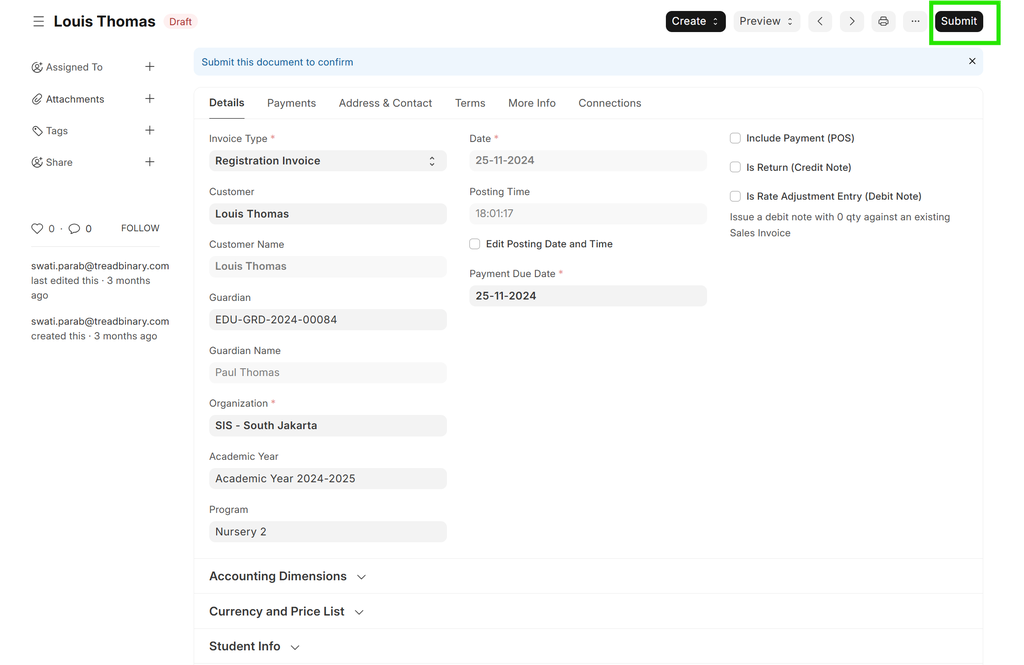This screenshot has width=1024, height=665.
Task: Click the heart like icon
Action: point(38,229)
